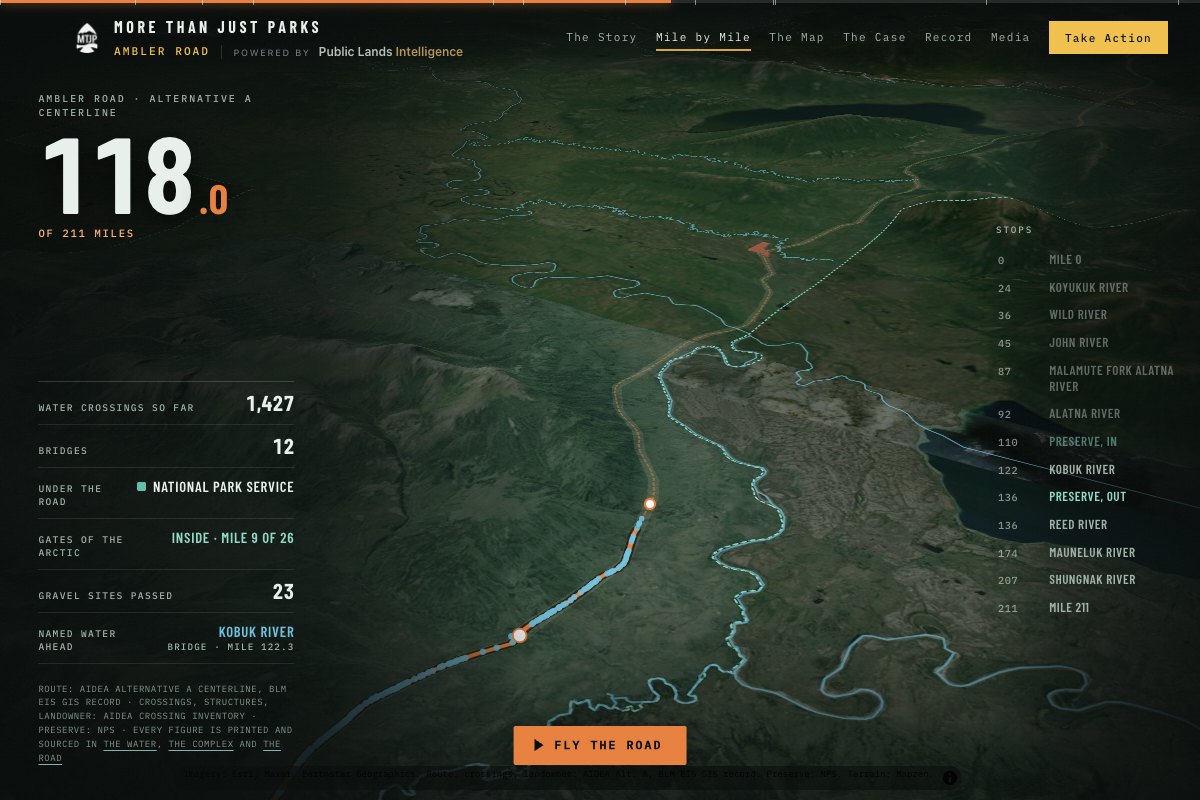Click the More Than Just Parks title
The height and width of the screenshot is (800, 1200).
217,28
